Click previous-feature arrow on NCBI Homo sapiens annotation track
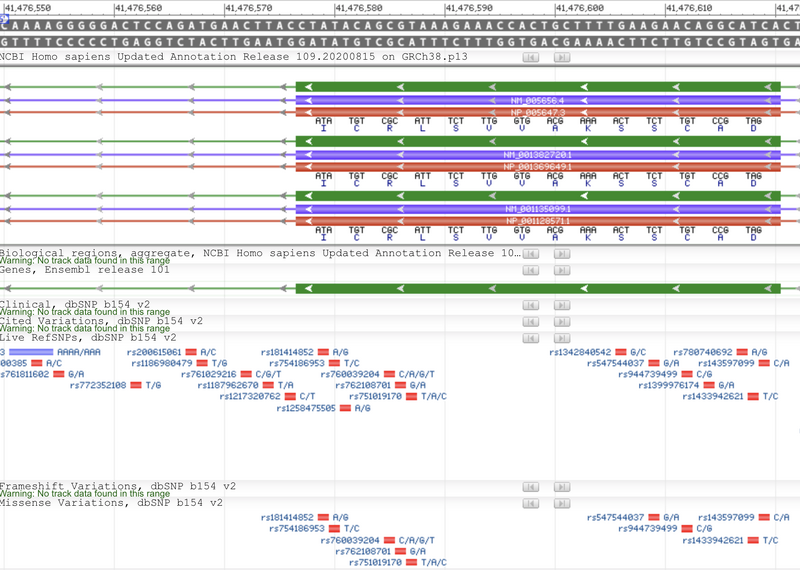 pyautogui.click(x=531, y=57)
